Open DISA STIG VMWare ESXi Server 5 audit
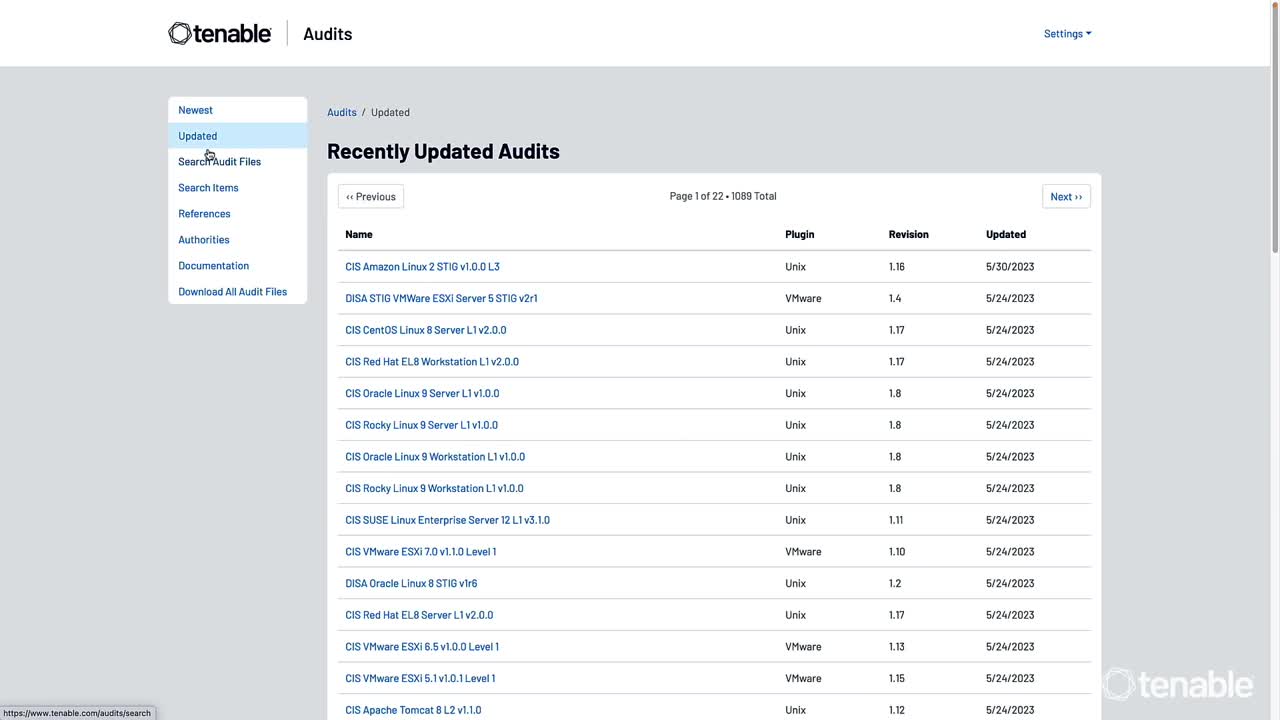This screenshot has width=1280, height=720. [x=441, y=299]
